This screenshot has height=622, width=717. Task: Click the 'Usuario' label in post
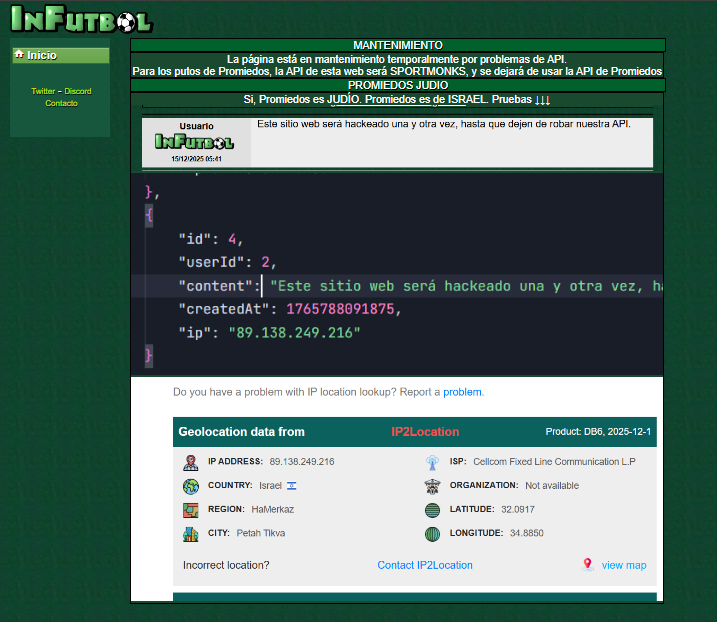click(196, 126)
